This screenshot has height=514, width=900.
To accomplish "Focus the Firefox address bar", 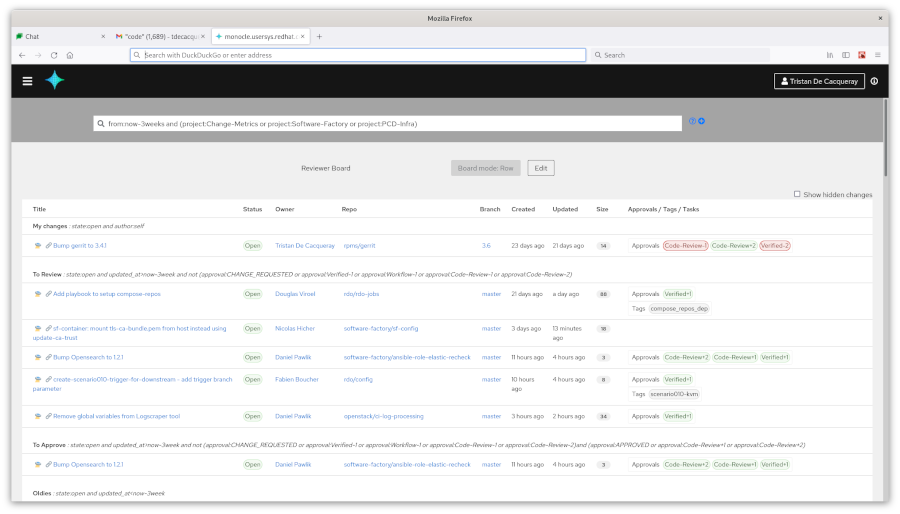I will tap(358, 55).
